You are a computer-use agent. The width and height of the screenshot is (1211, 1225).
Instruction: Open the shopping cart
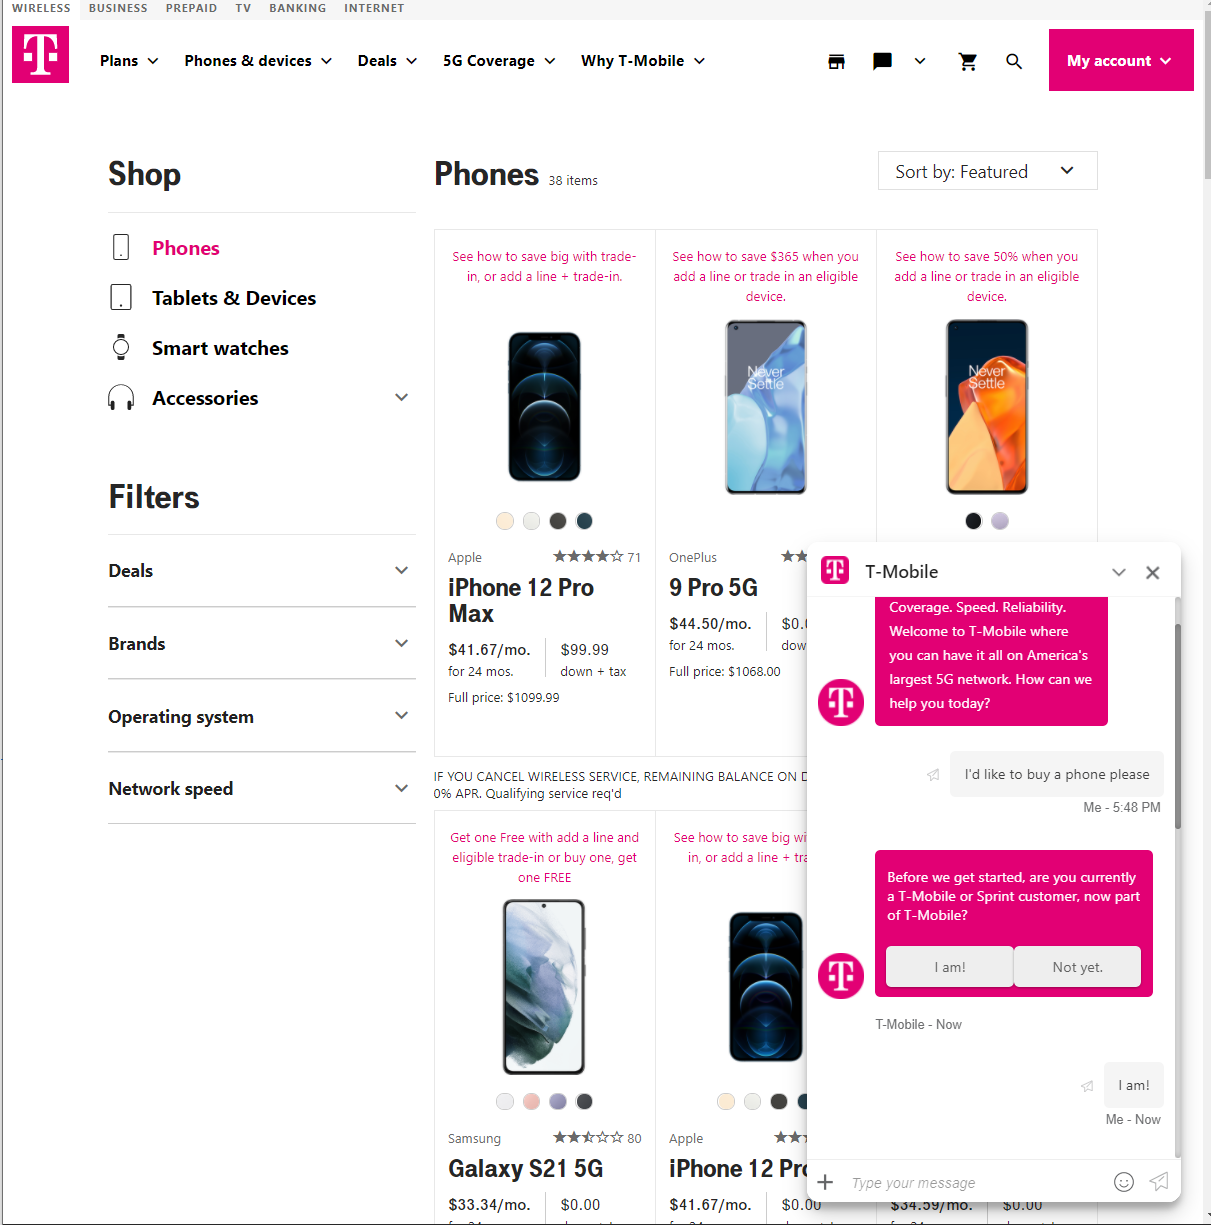pos(967,61)
